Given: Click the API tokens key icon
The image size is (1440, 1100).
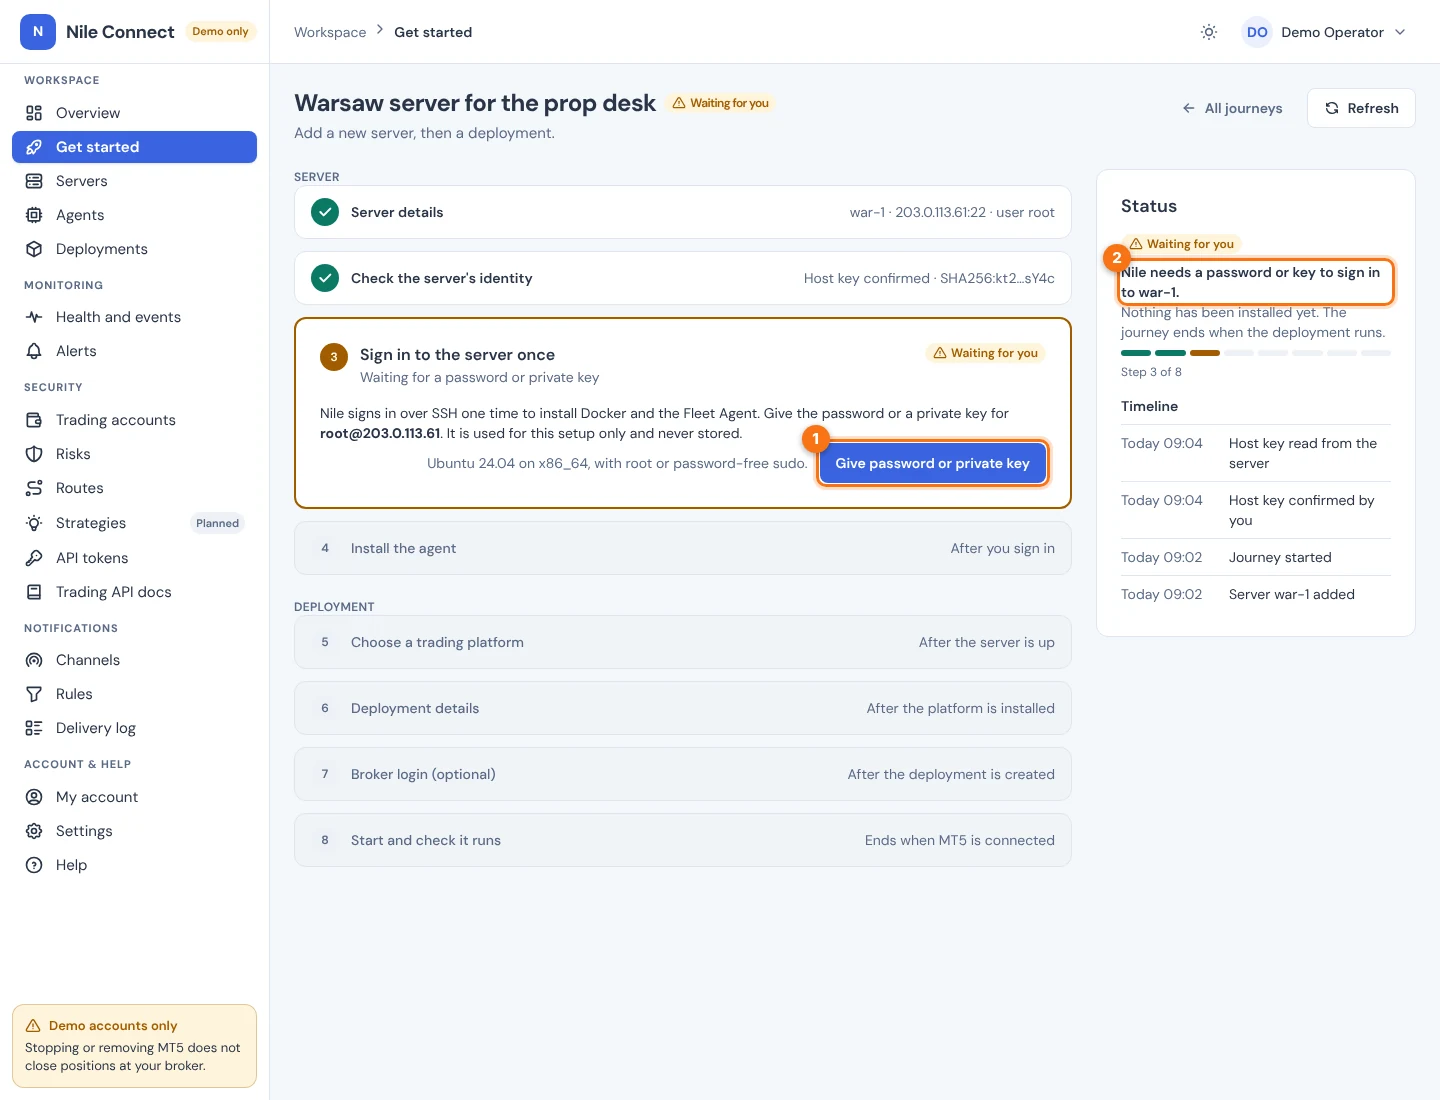Looking at the screenshot, I should click(x=34, y=558).
